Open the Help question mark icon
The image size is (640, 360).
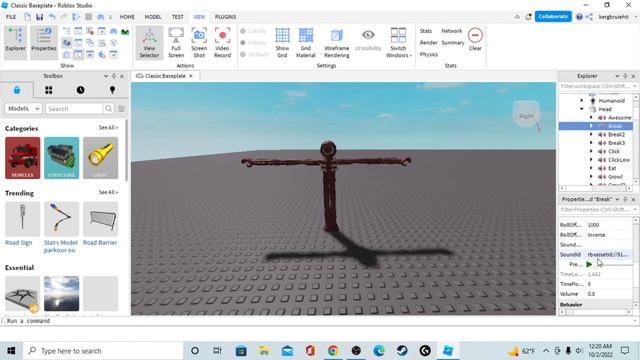(579, 17)
